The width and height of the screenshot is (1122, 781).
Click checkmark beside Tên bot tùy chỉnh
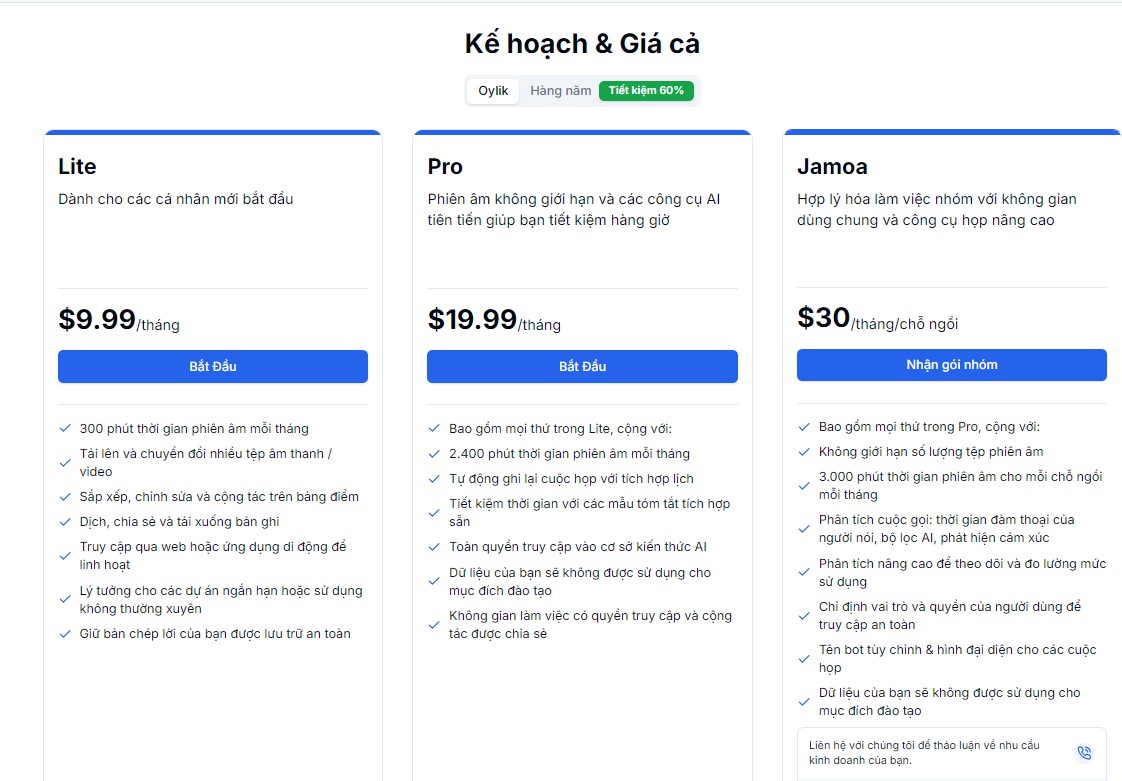(804, 658)
